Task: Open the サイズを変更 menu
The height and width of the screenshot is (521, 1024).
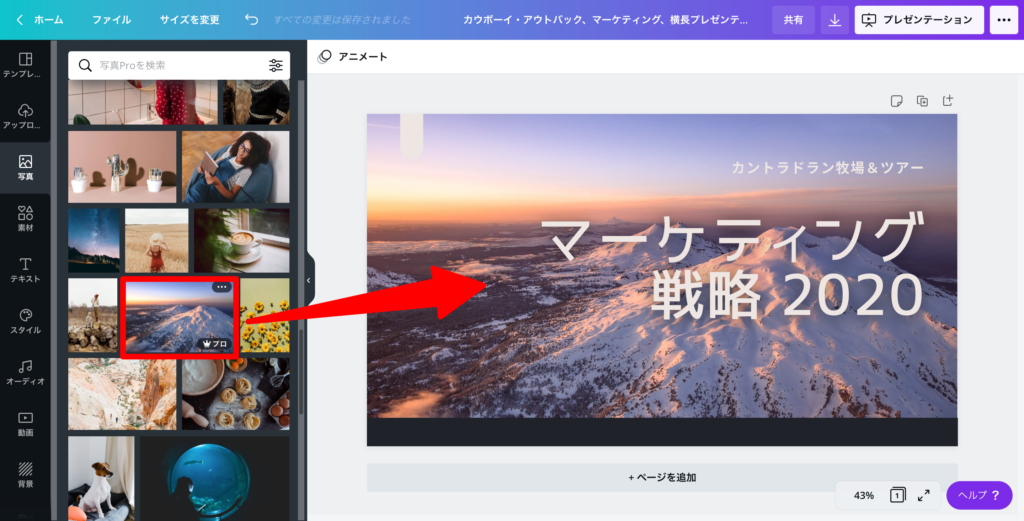Action: pyautogui.click(x=189, y=20)
